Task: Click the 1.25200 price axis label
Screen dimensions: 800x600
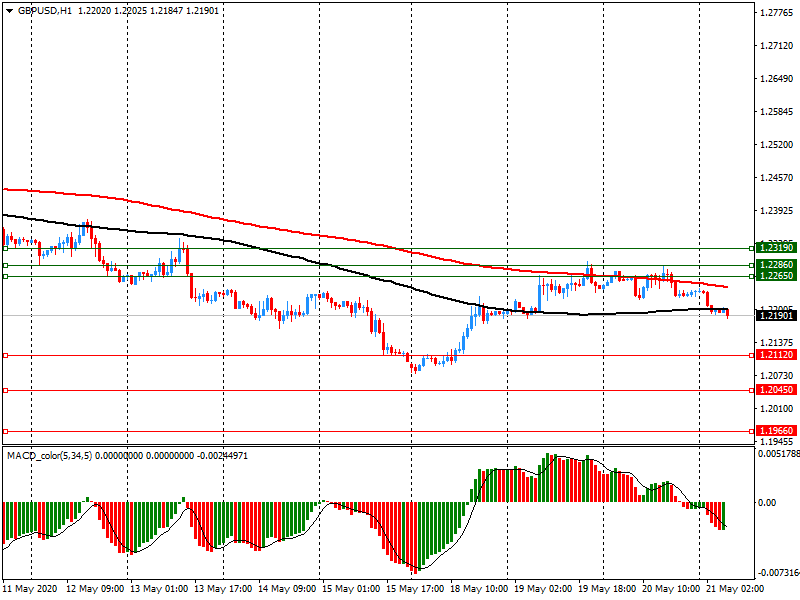Action: coord(777,145)
